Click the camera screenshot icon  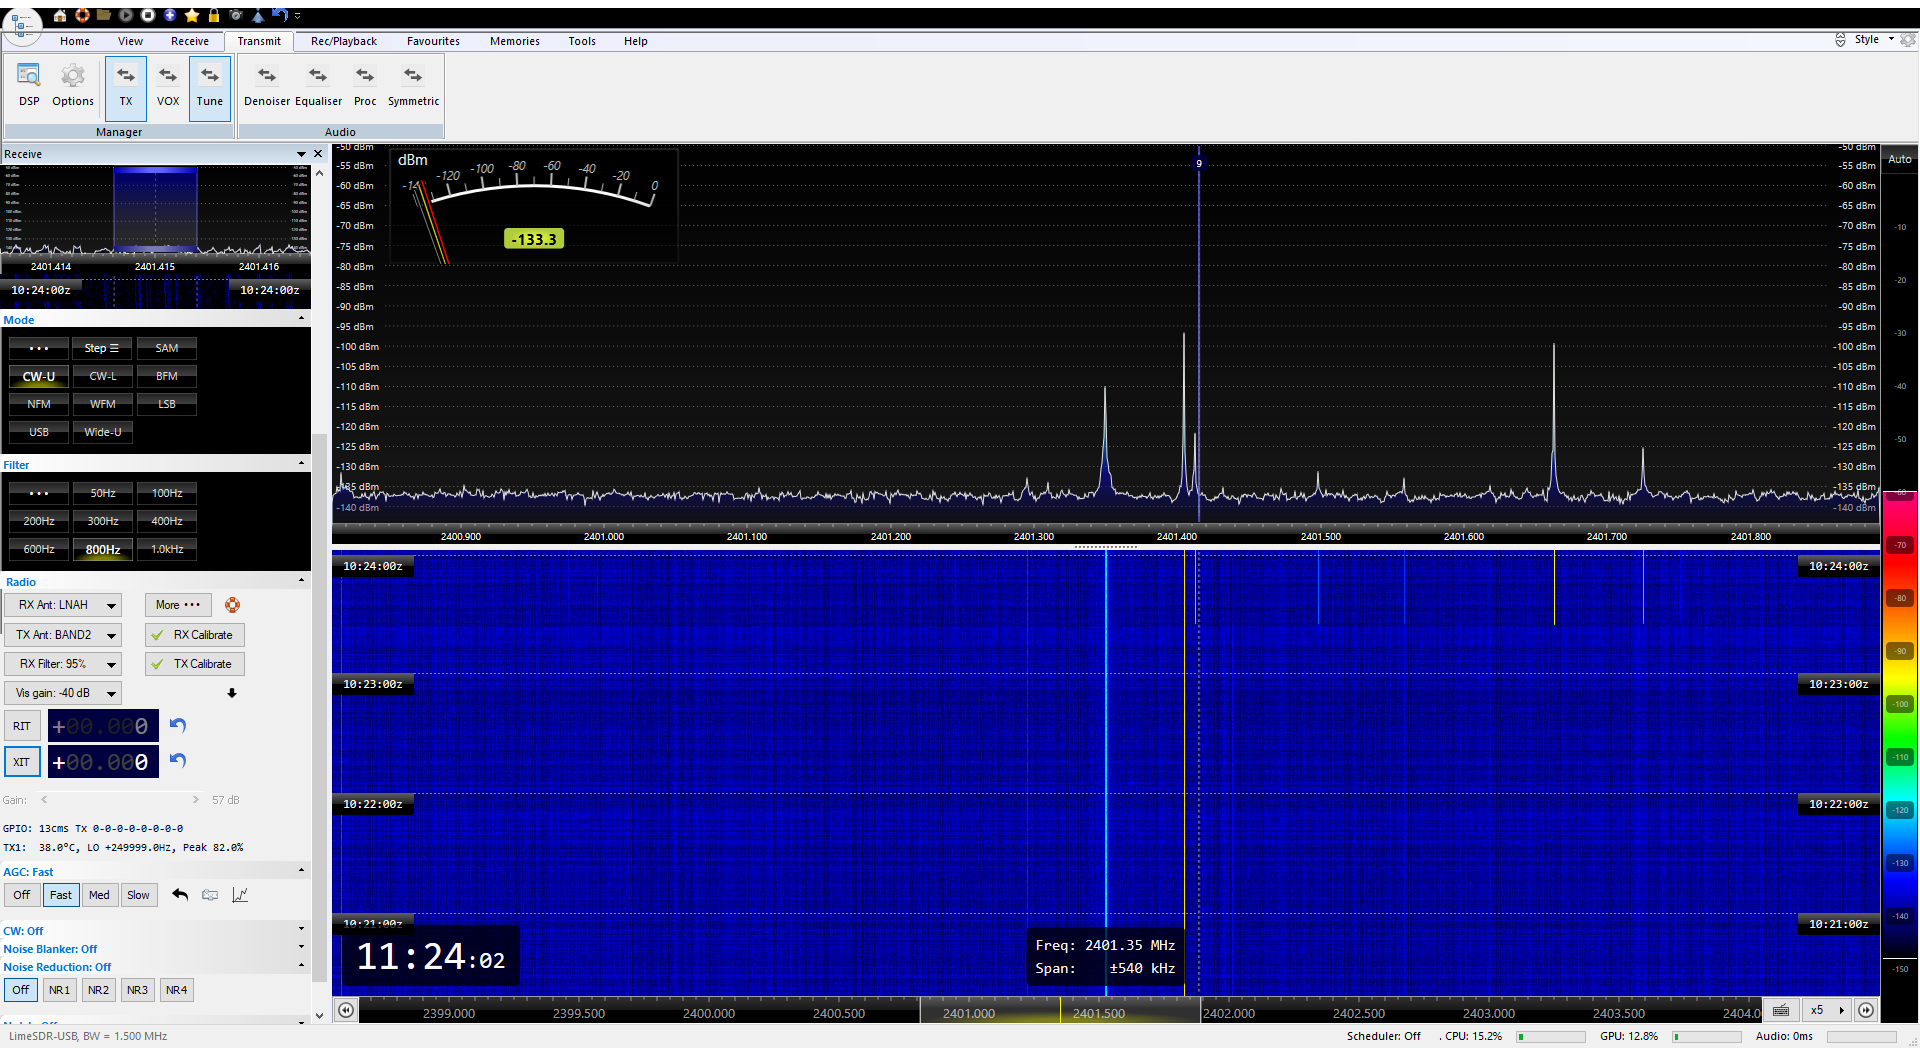236,15
